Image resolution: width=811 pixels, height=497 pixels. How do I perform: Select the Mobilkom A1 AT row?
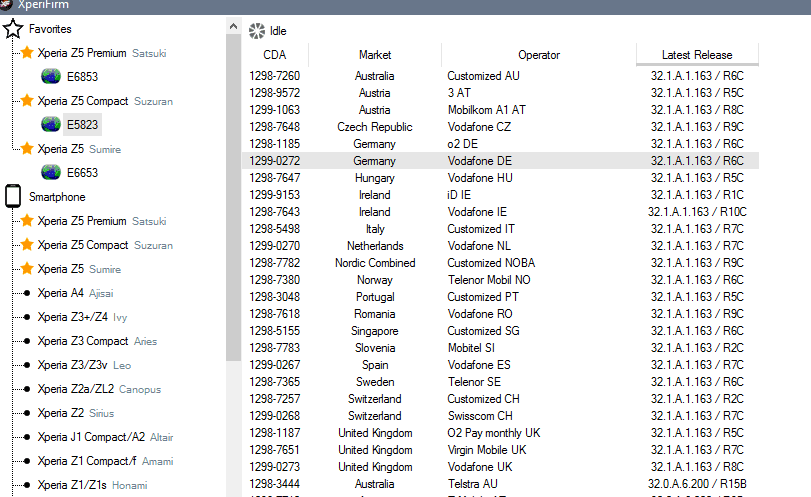click(x=500, y=110)
